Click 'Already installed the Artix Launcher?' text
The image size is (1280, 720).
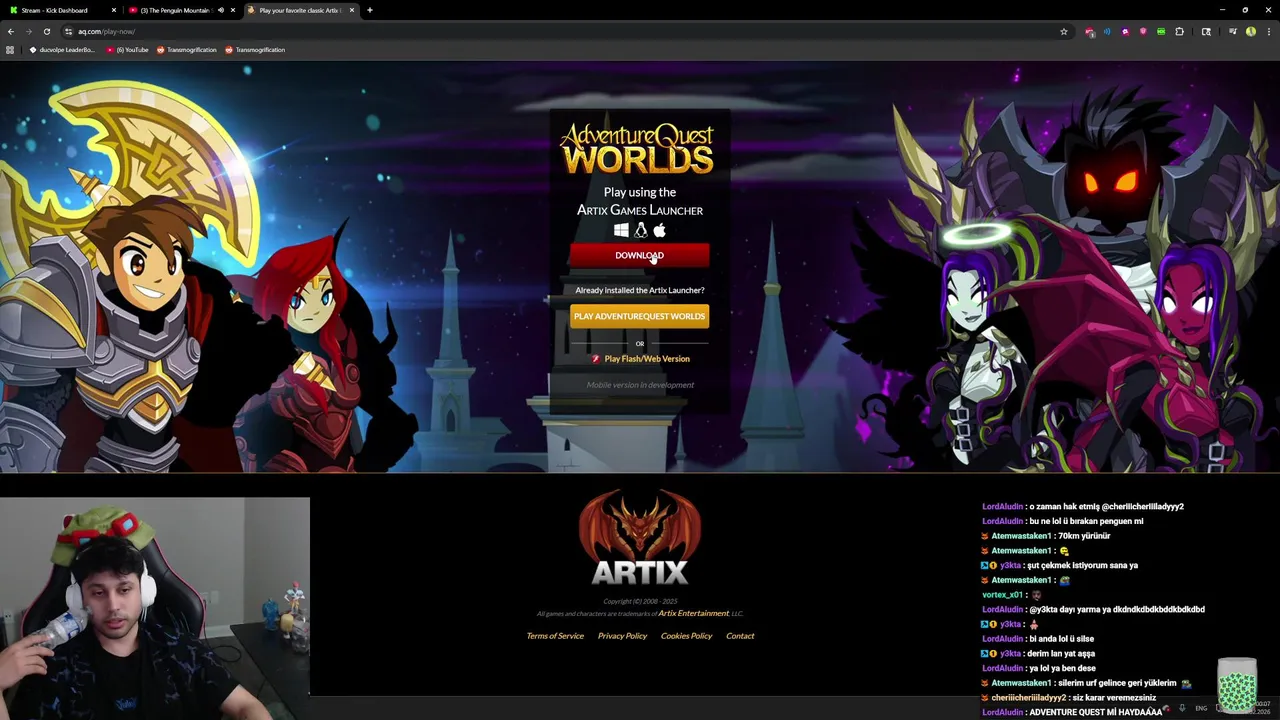[x=640, y=290]
